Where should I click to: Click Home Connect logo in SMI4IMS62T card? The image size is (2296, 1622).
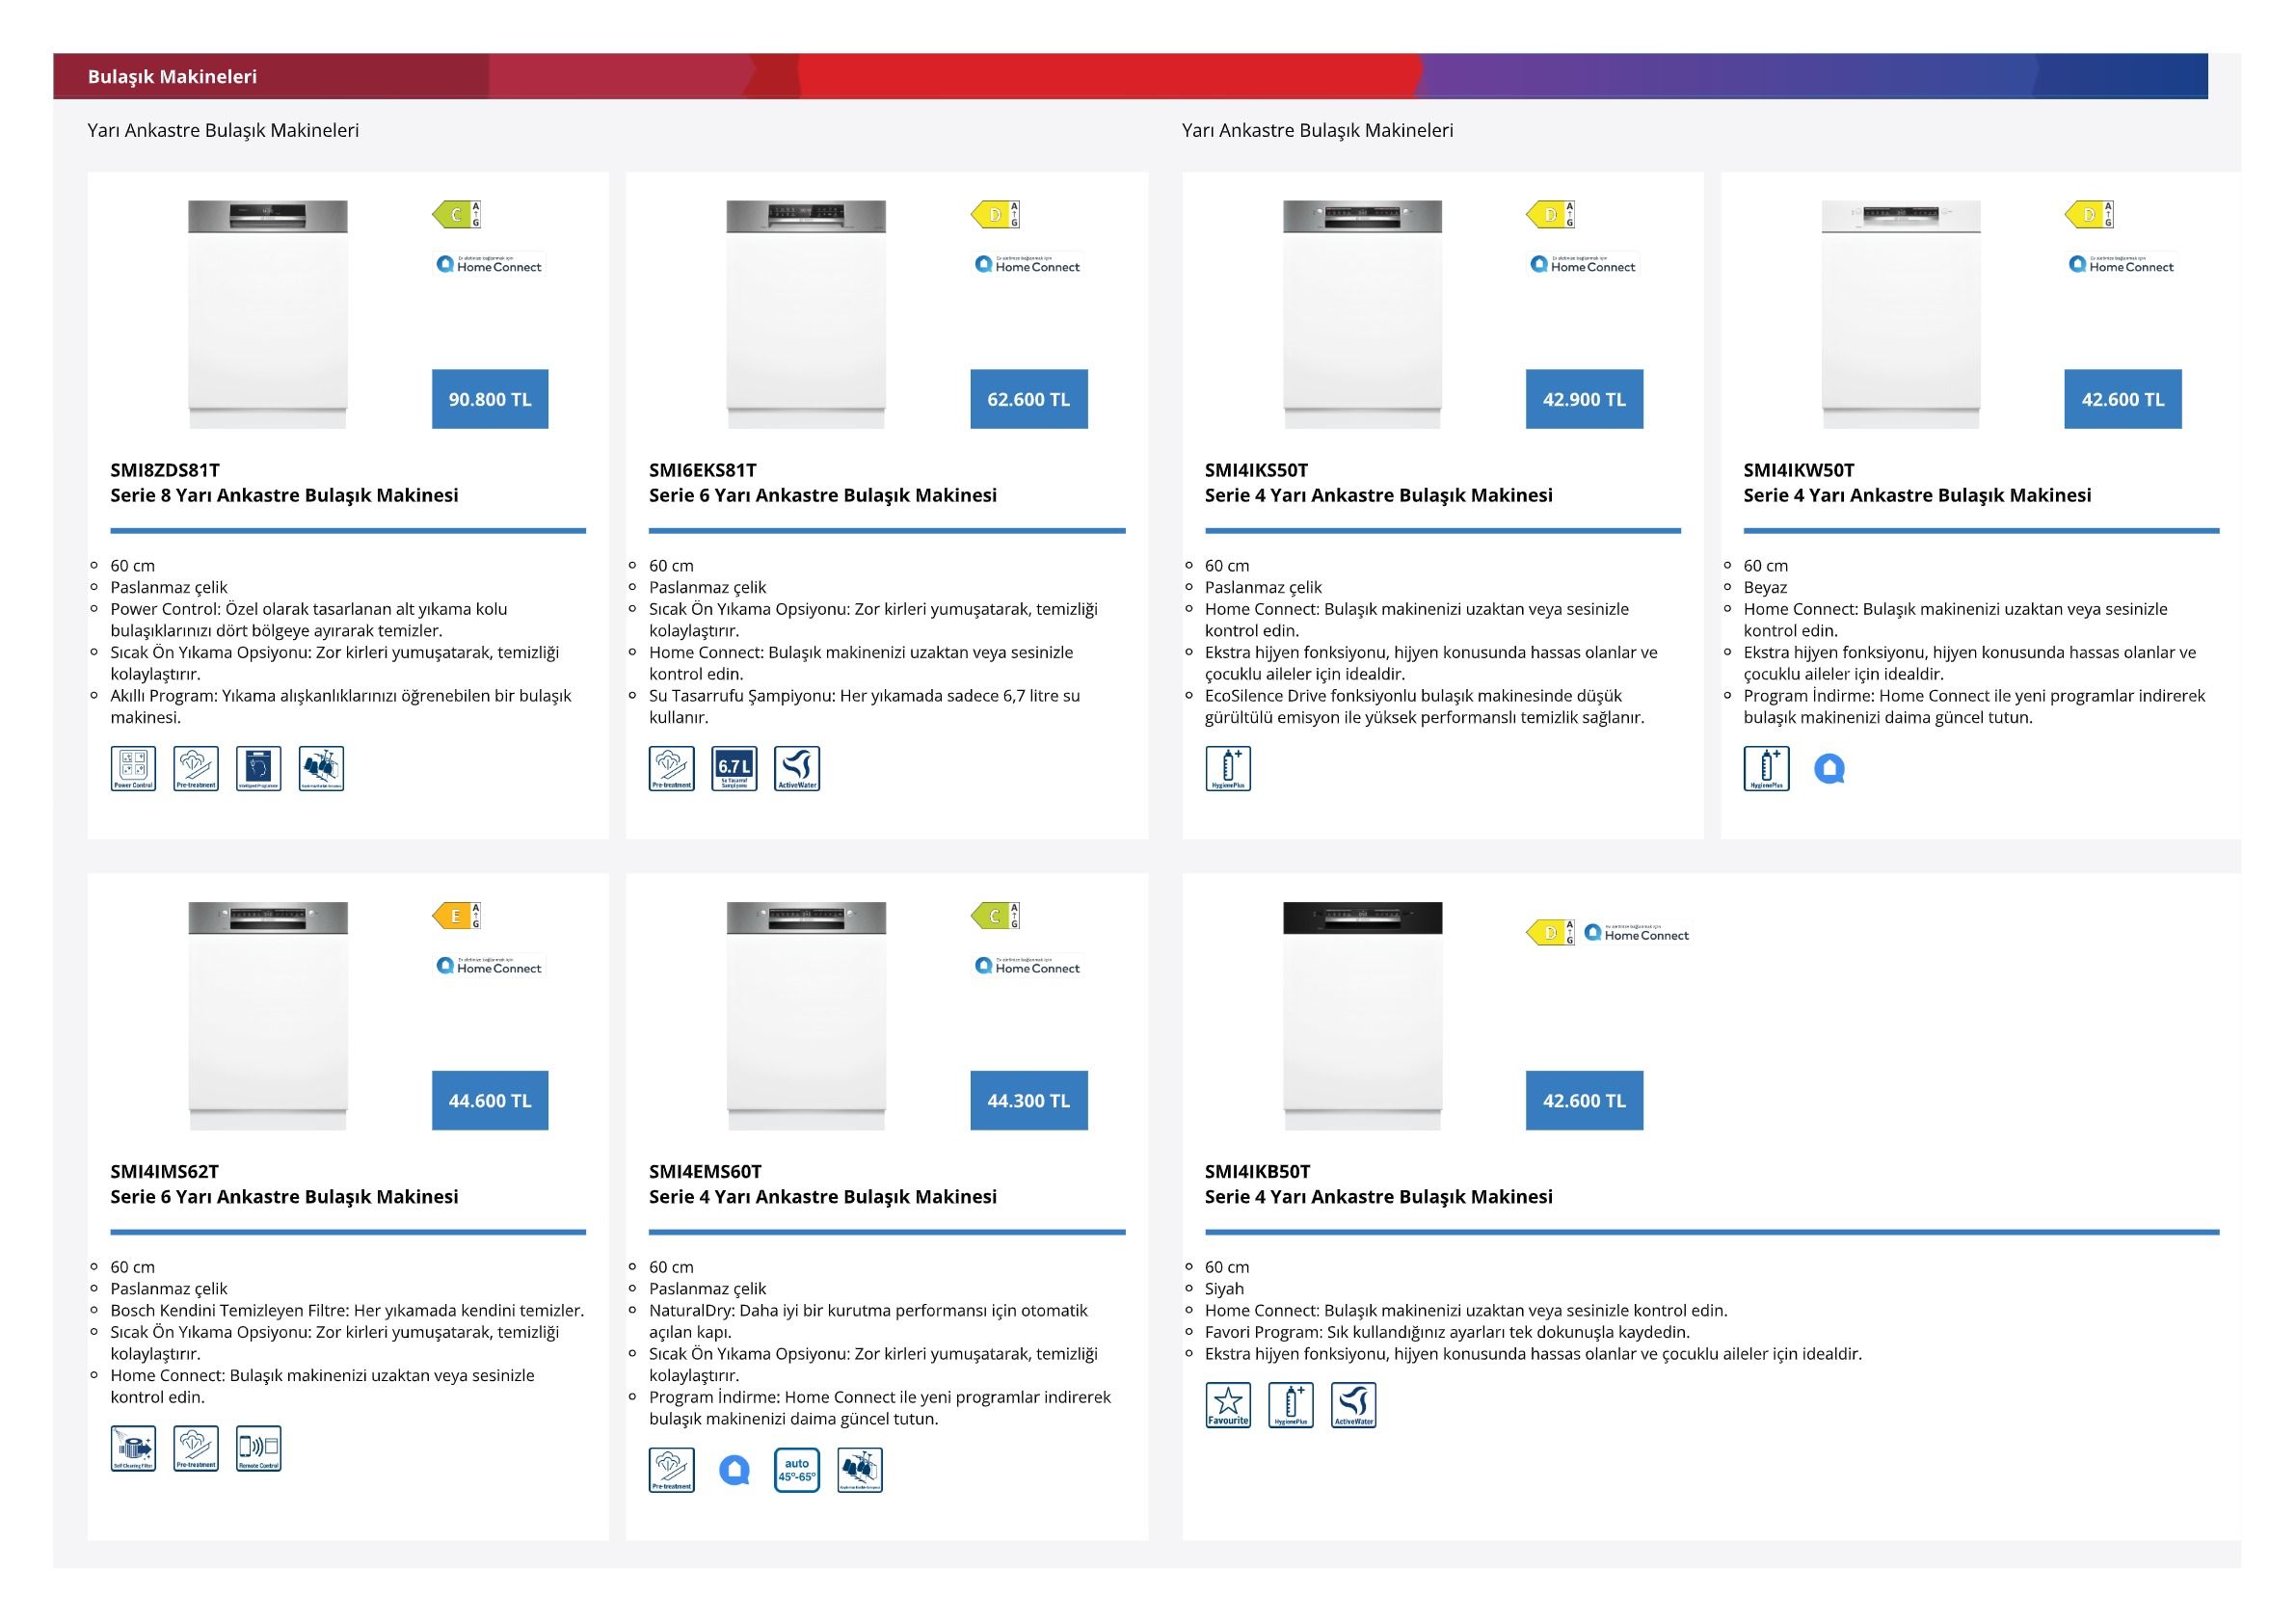click(x=489, y=965)
